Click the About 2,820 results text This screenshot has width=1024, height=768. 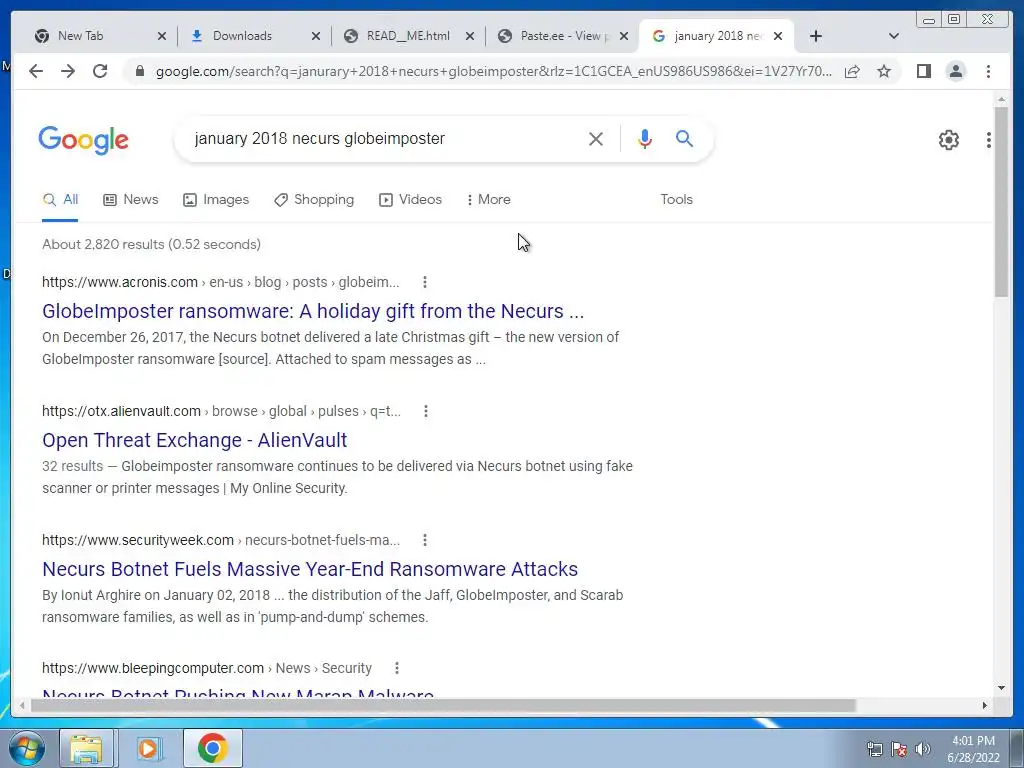tap(152, 244)
